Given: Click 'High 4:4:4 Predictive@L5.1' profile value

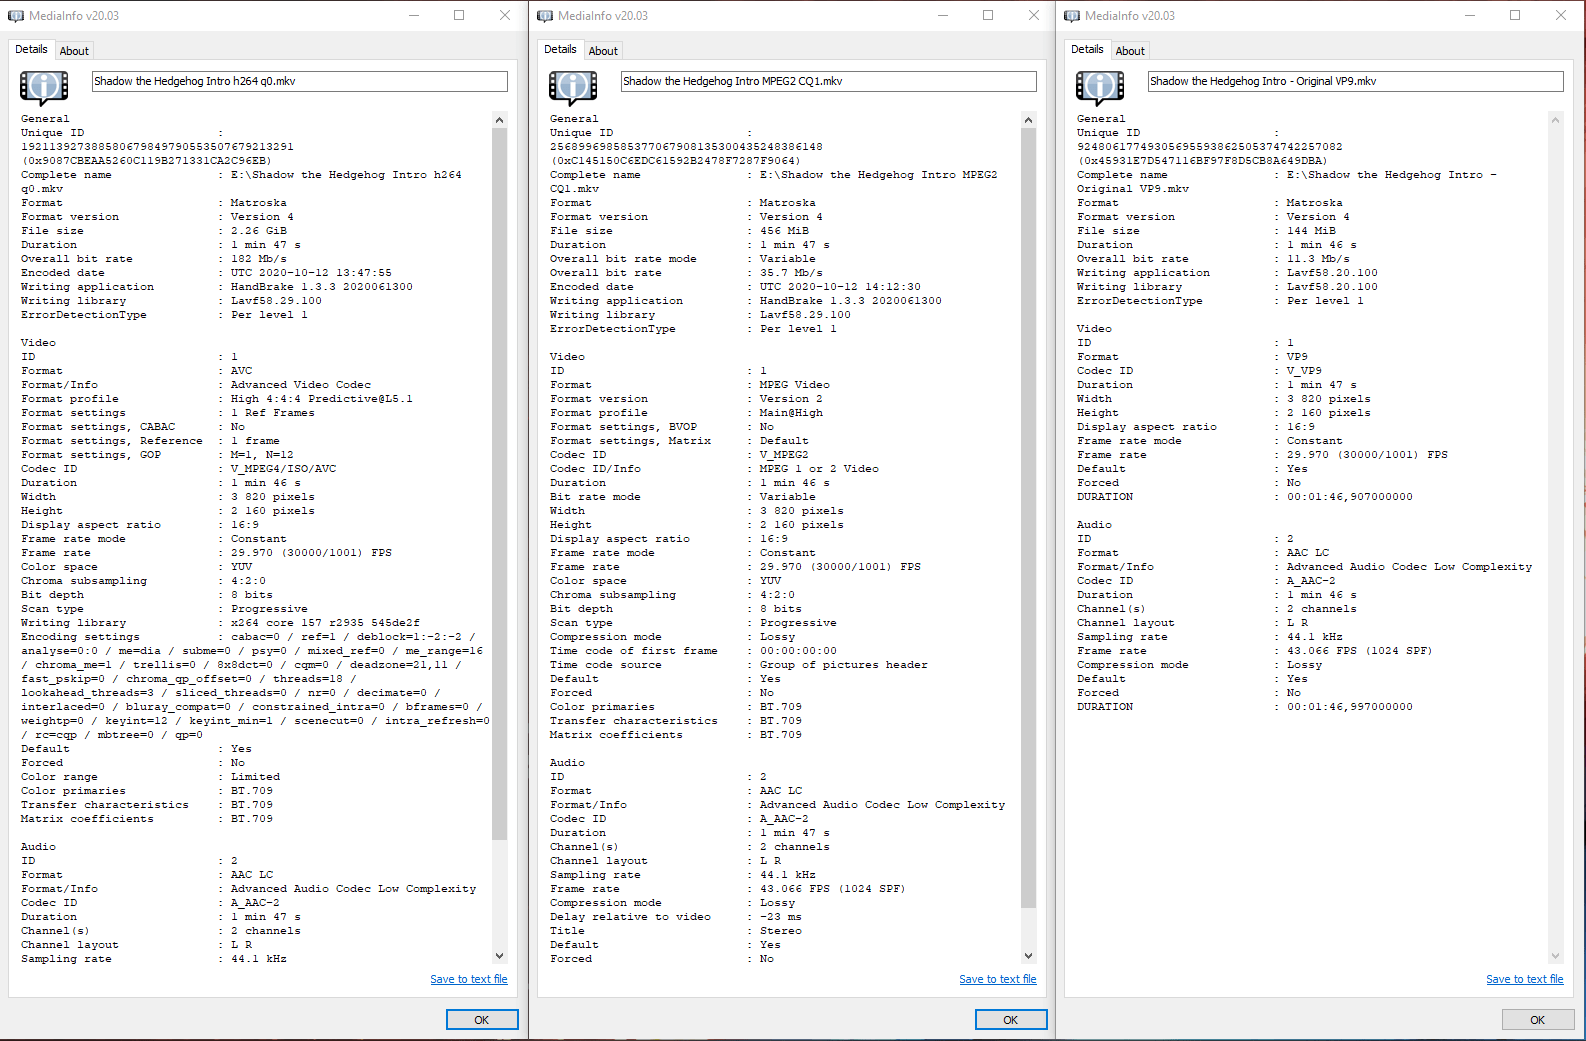Looking at the screenshot, I should [322, 399].
